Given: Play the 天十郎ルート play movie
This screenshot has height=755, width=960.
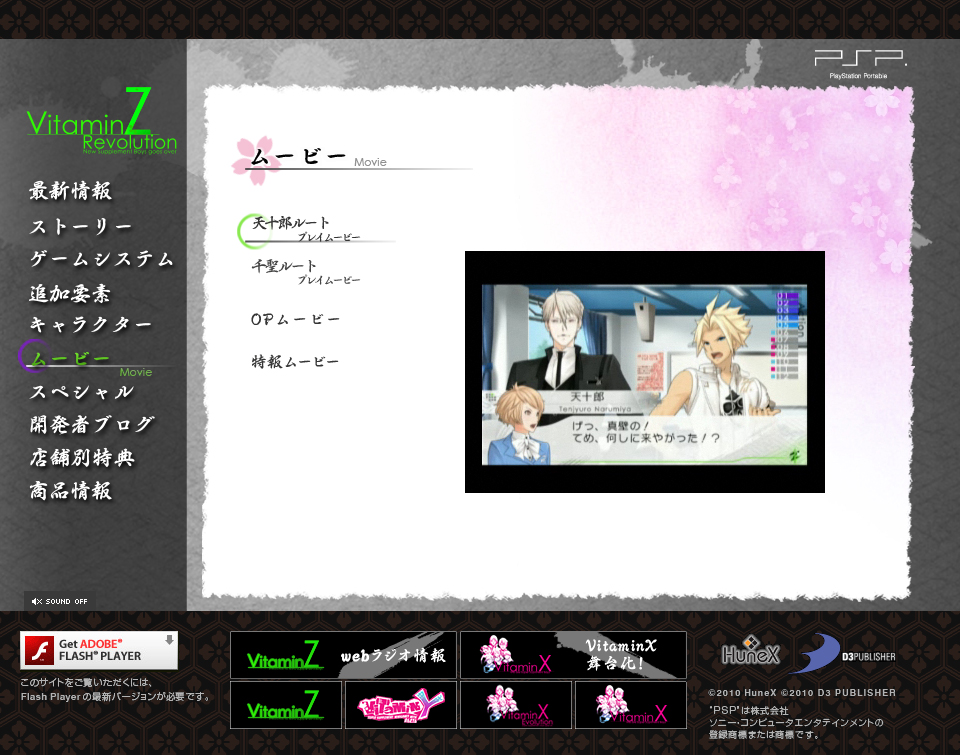Looking at the screenshot, I should (306, 228).
